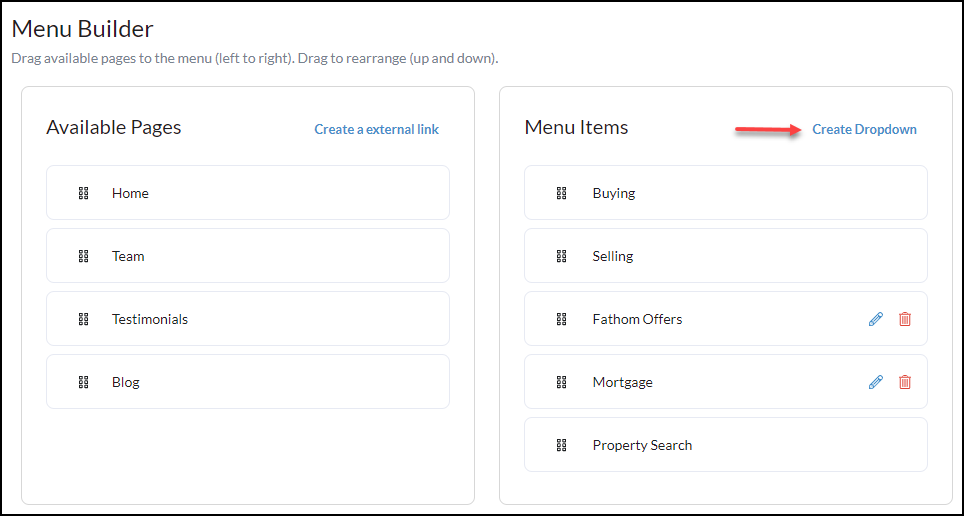Select the Buying menu item
The width and height of the screenshot is (964, 516).
coord(613,193)
